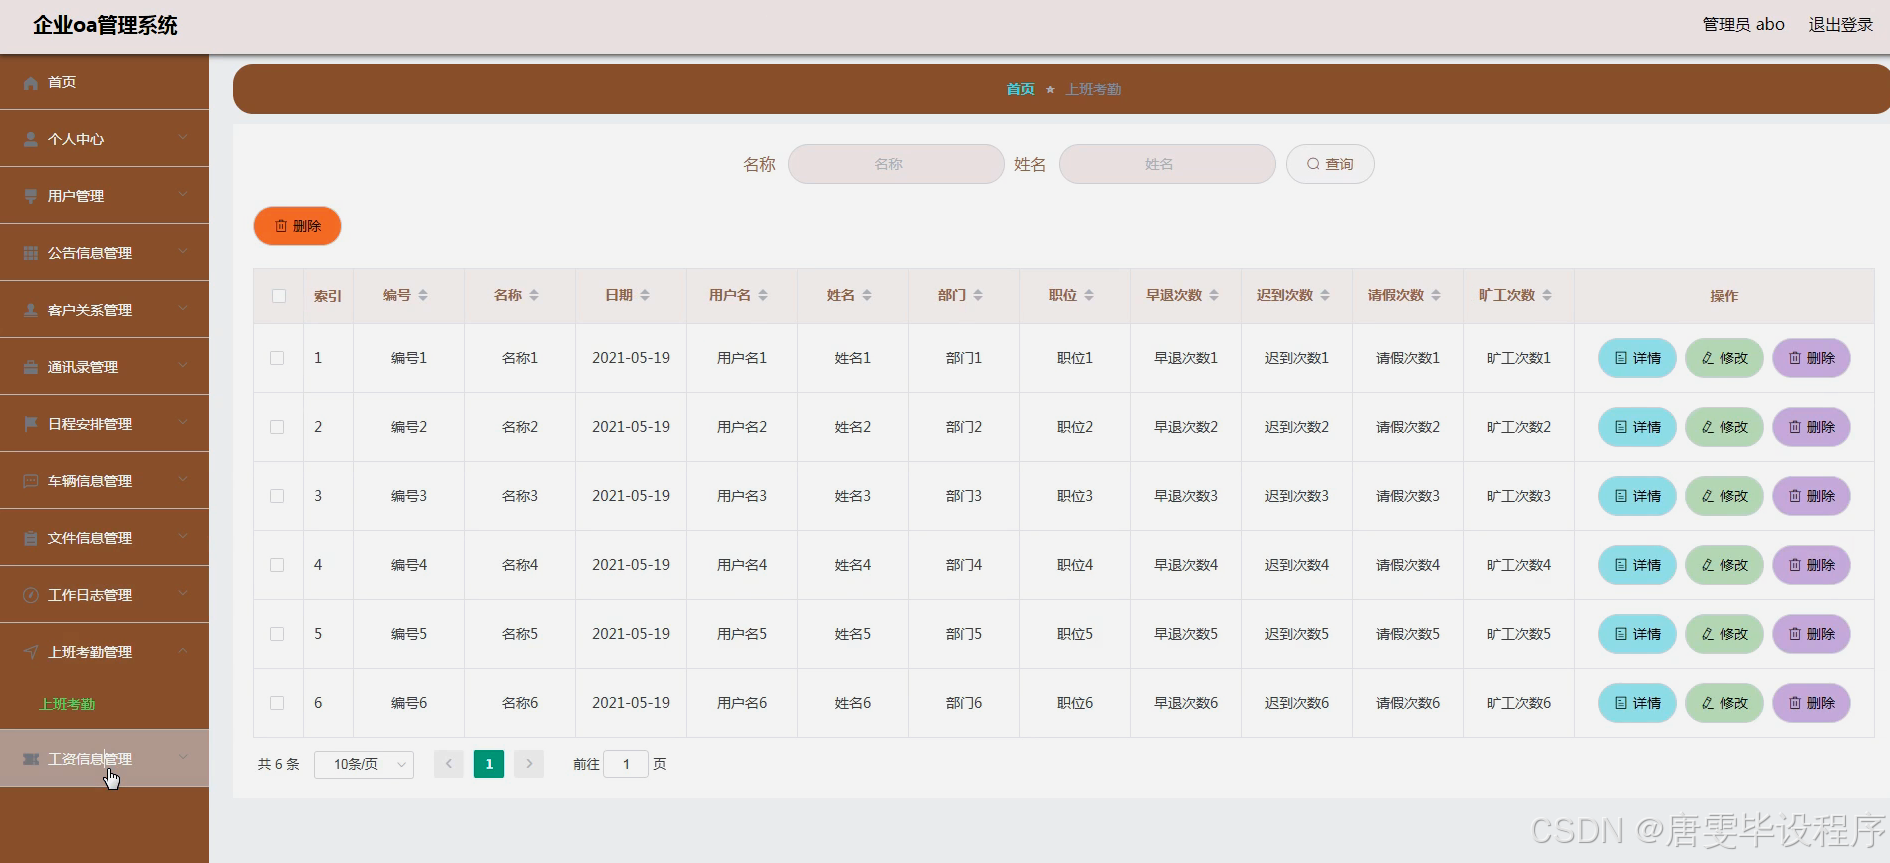Check the box for row 编号1
1890x863 pixels.
point(277,358)
